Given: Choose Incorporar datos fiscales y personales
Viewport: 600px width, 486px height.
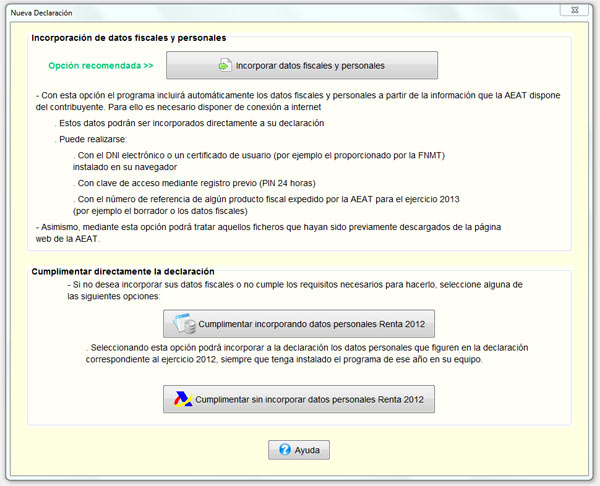Looking at the screenshot, I should click(x=302, y=65).
